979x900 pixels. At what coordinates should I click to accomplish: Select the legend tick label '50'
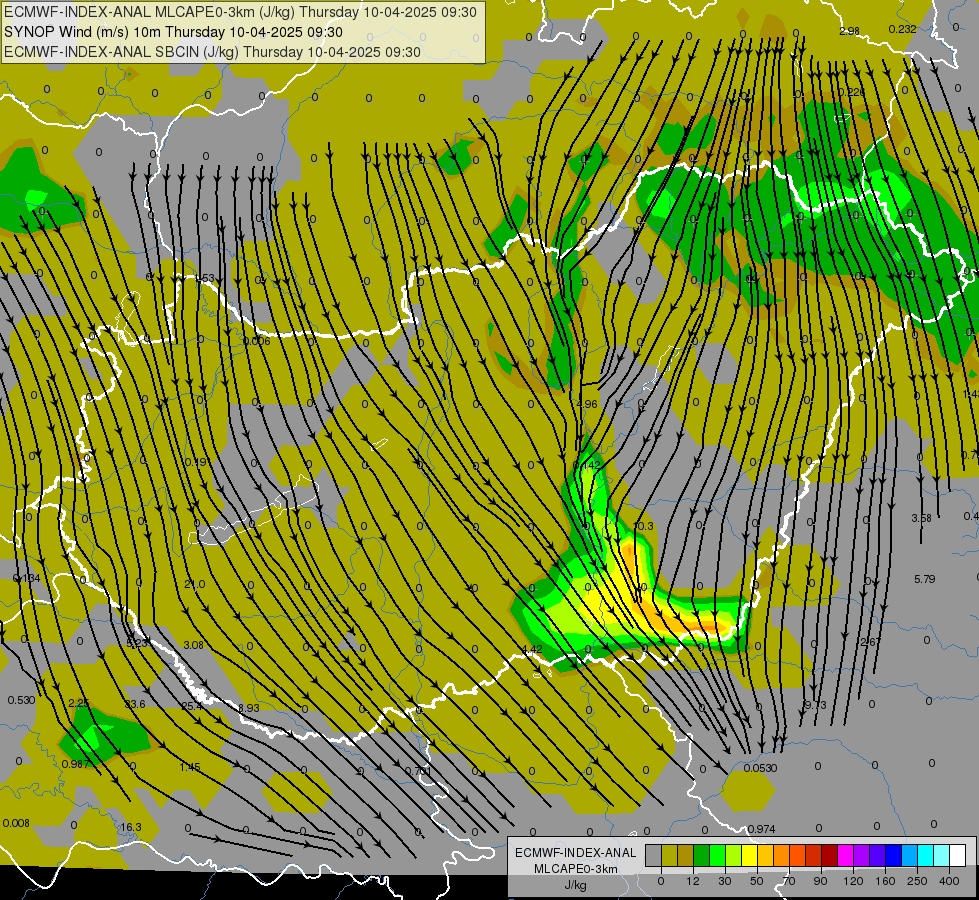757,881
